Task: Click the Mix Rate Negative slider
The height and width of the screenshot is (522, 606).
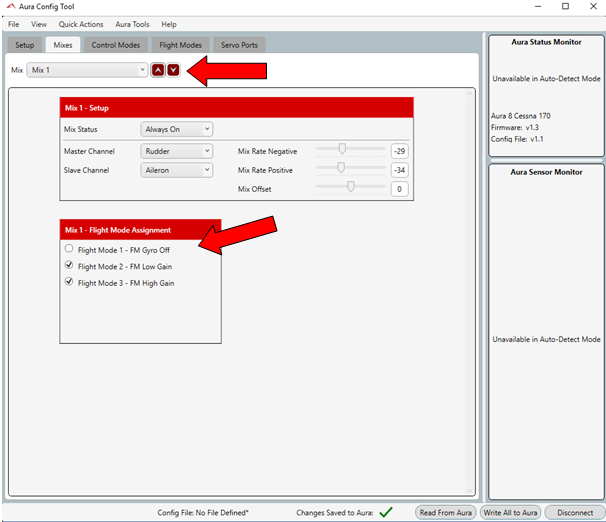Action: tap(350, 150)
